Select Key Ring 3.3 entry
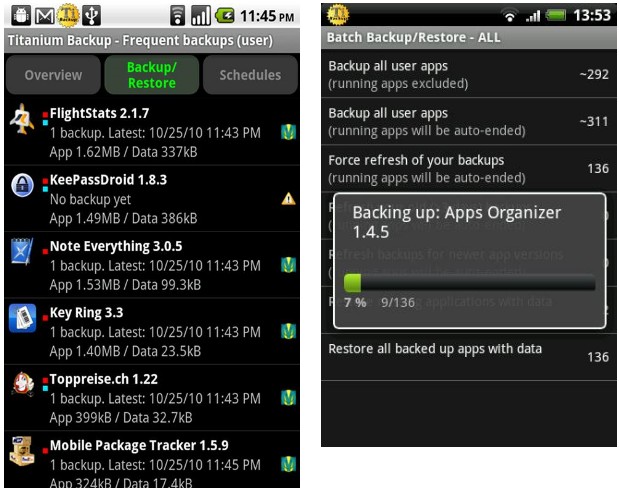Viewport: 619px width, 491px height. (152, 331)
